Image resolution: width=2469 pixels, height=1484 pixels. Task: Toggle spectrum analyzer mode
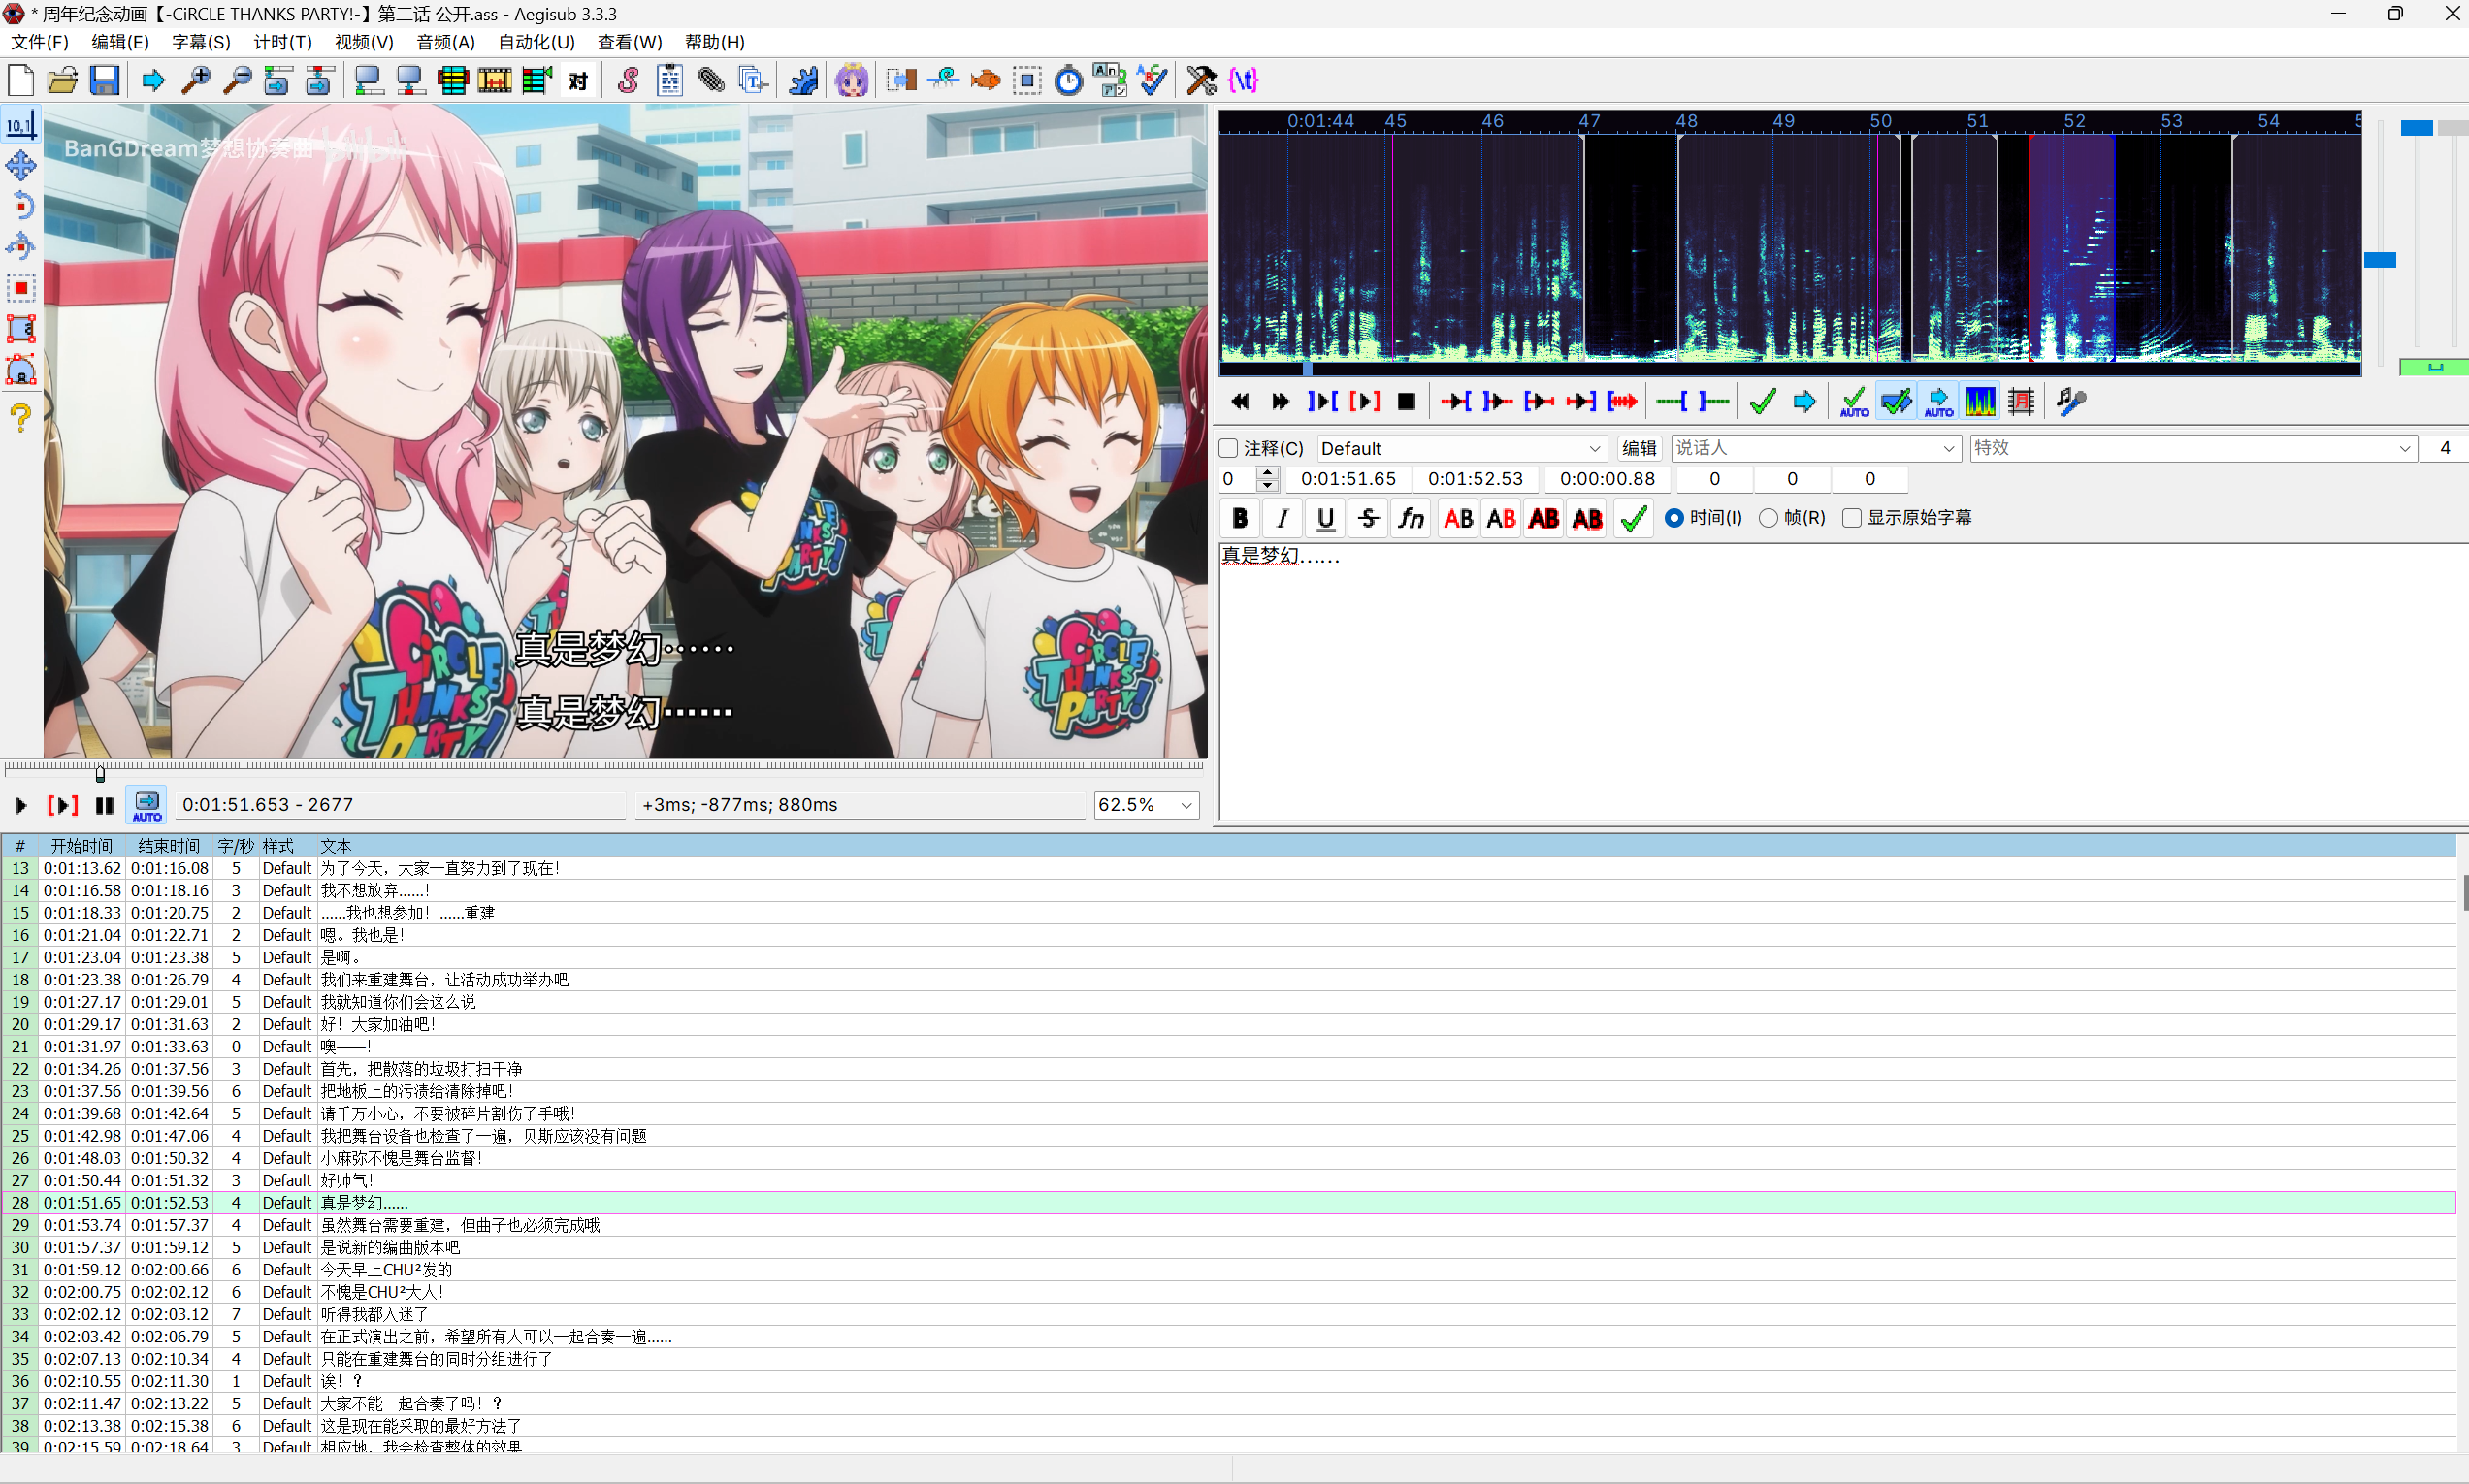tap(1980, 402)
